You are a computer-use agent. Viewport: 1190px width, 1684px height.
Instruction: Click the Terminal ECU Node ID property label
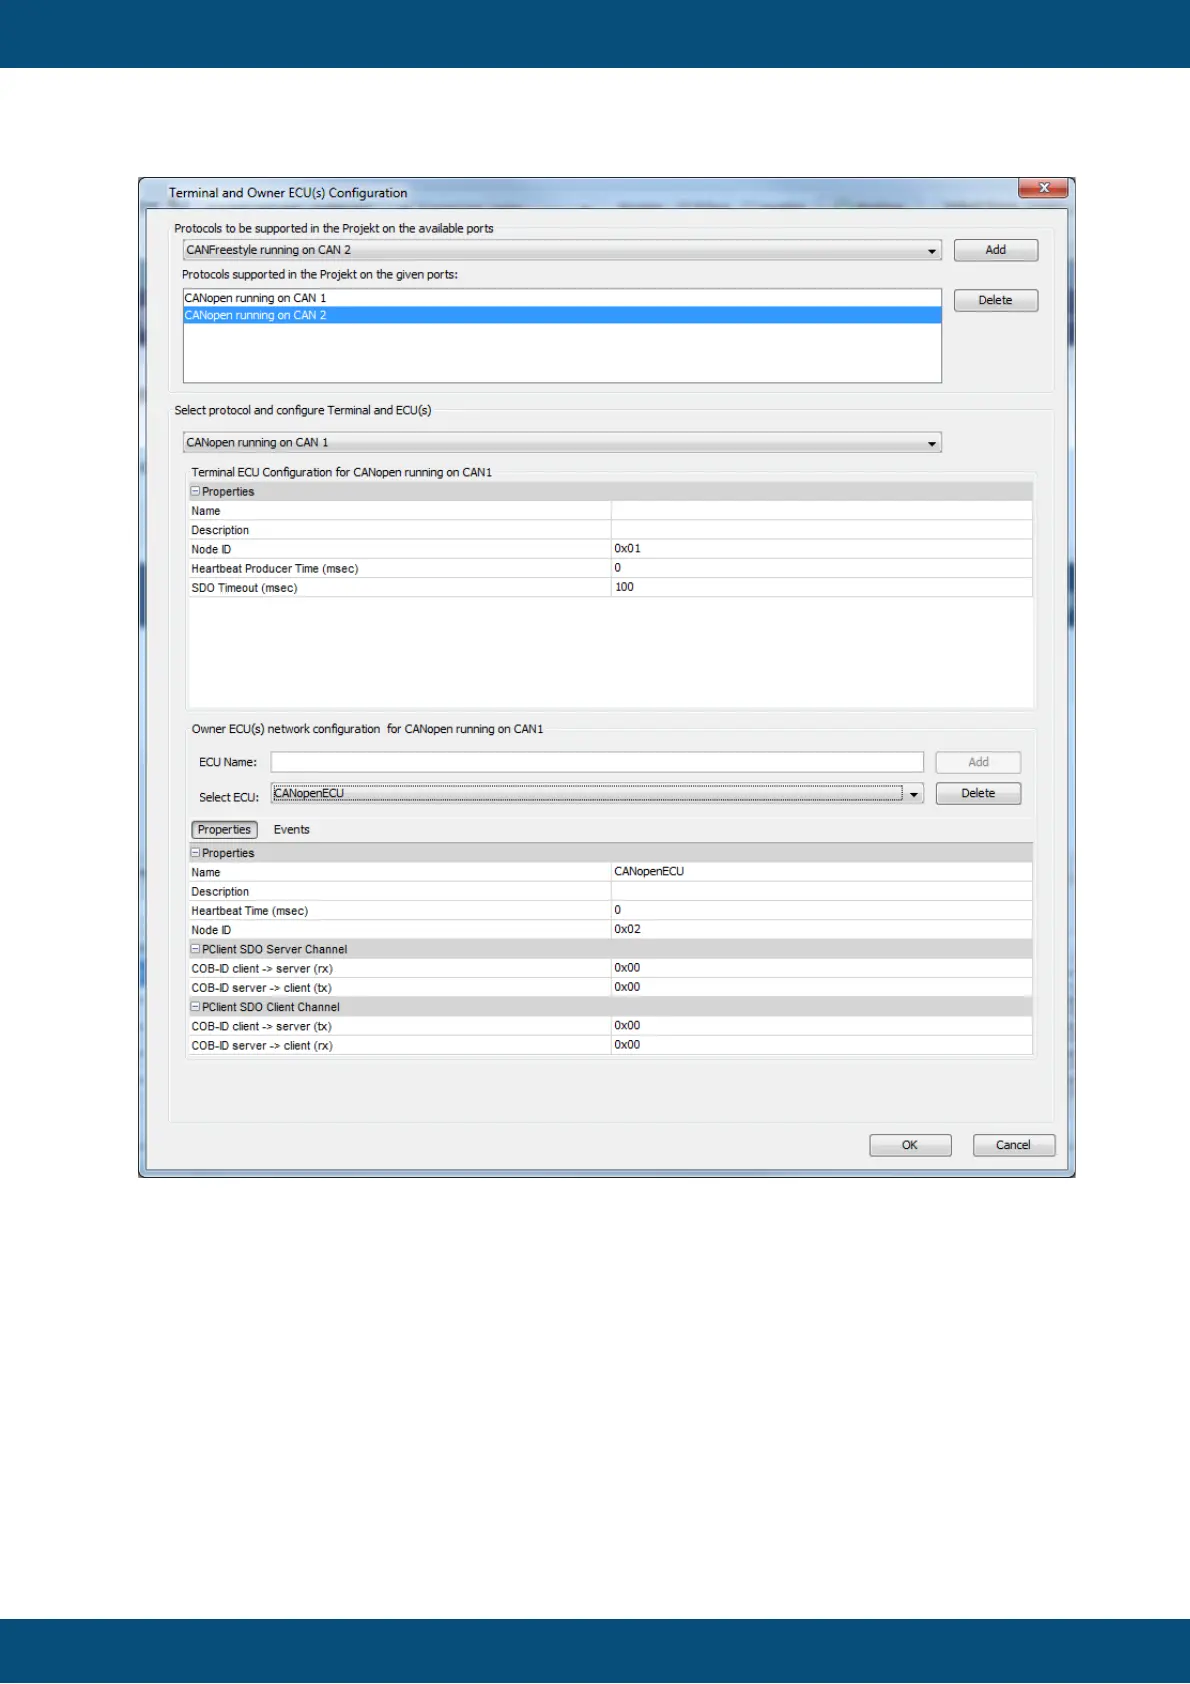211,550
